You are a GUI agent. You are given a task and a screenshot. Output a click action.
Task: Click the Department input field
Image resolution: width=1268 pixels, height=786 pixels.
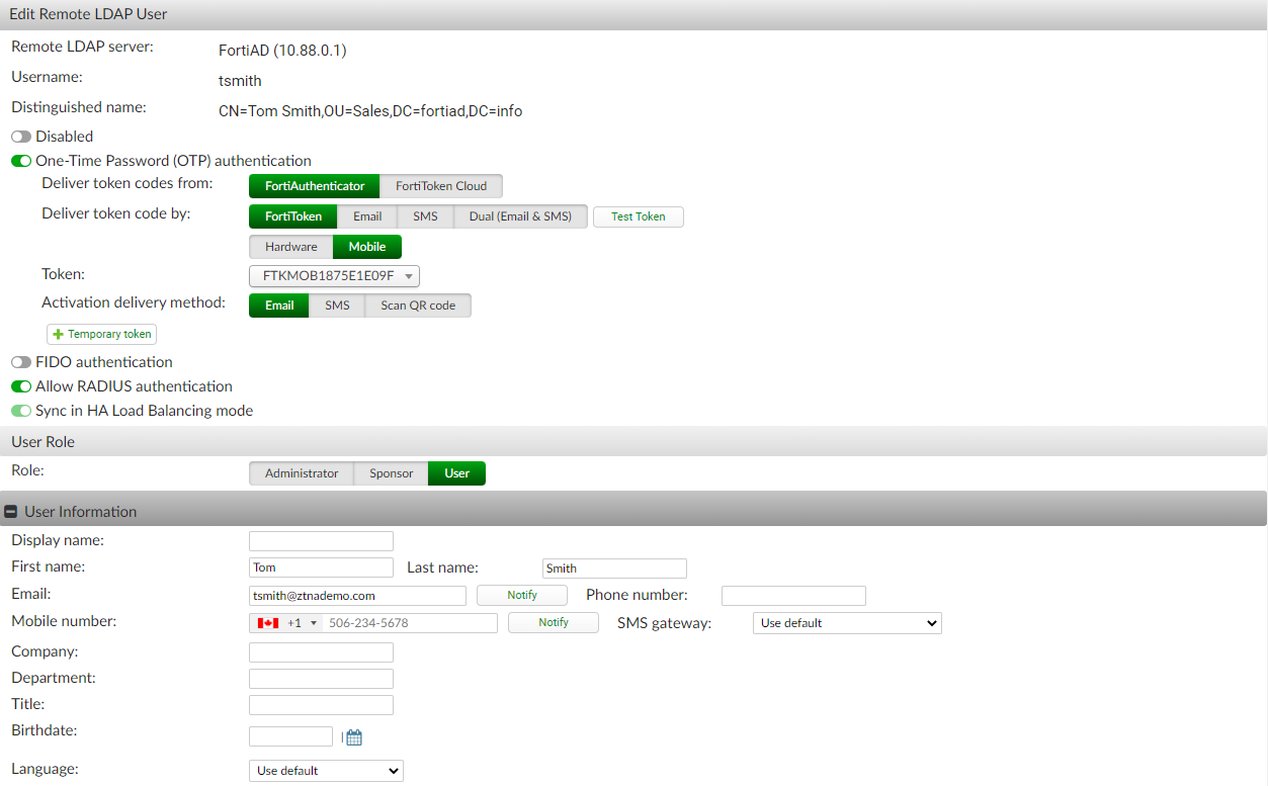point(321,678)
